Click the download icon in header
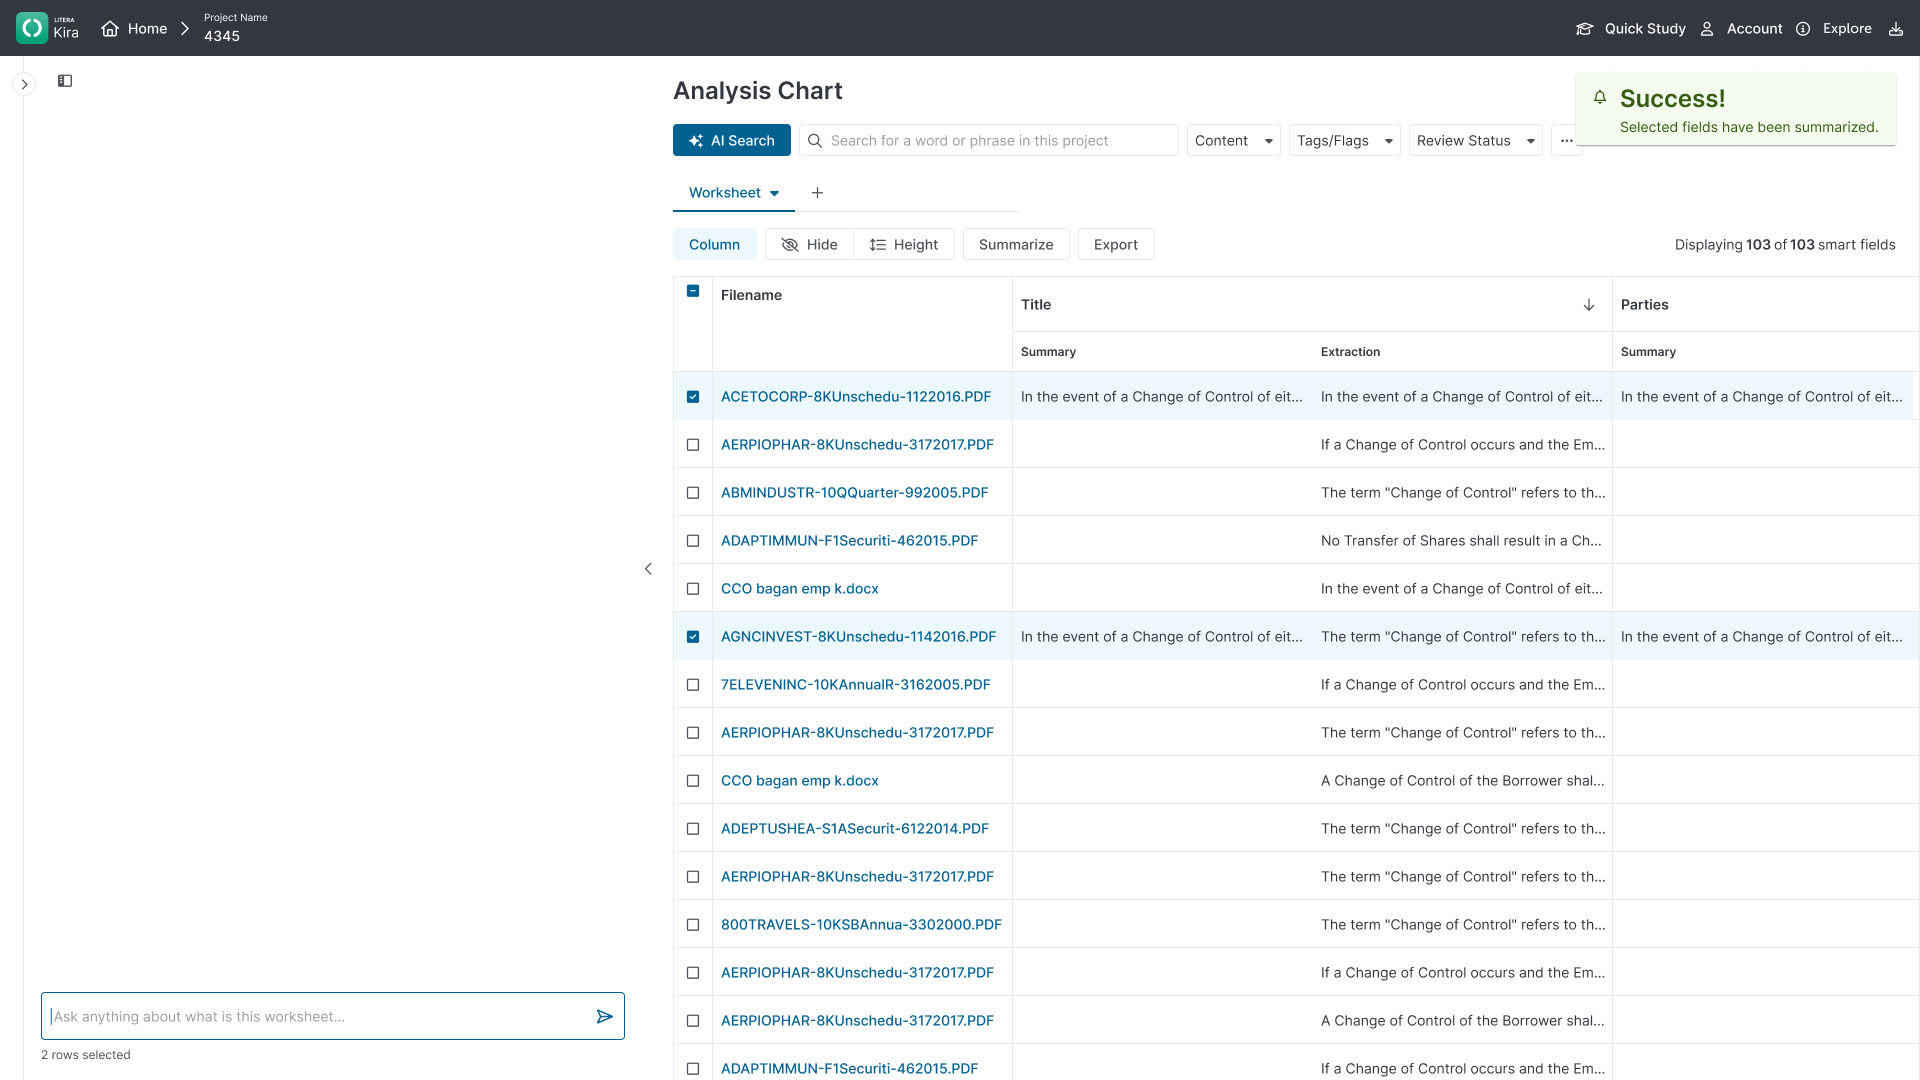1920x1080 pixels. coord(1896,29)
